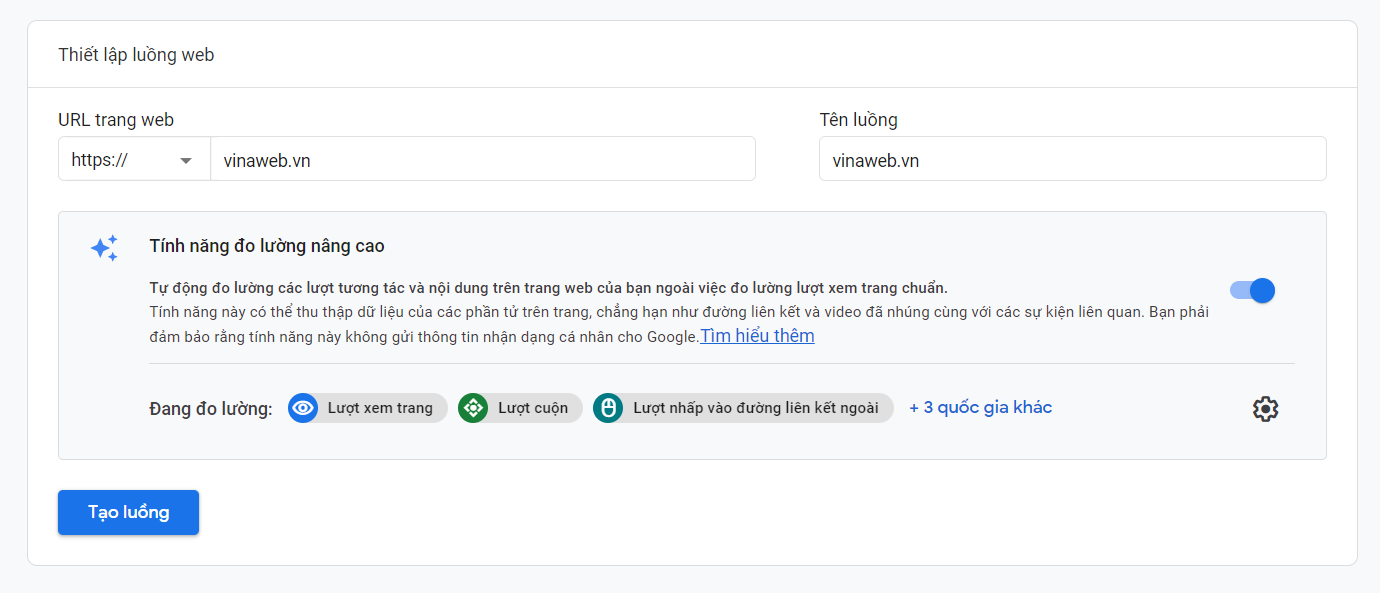The height and width of the screenshot is (593, 1380).
Task: Click the blue eye page views icon
Action: 302,408
